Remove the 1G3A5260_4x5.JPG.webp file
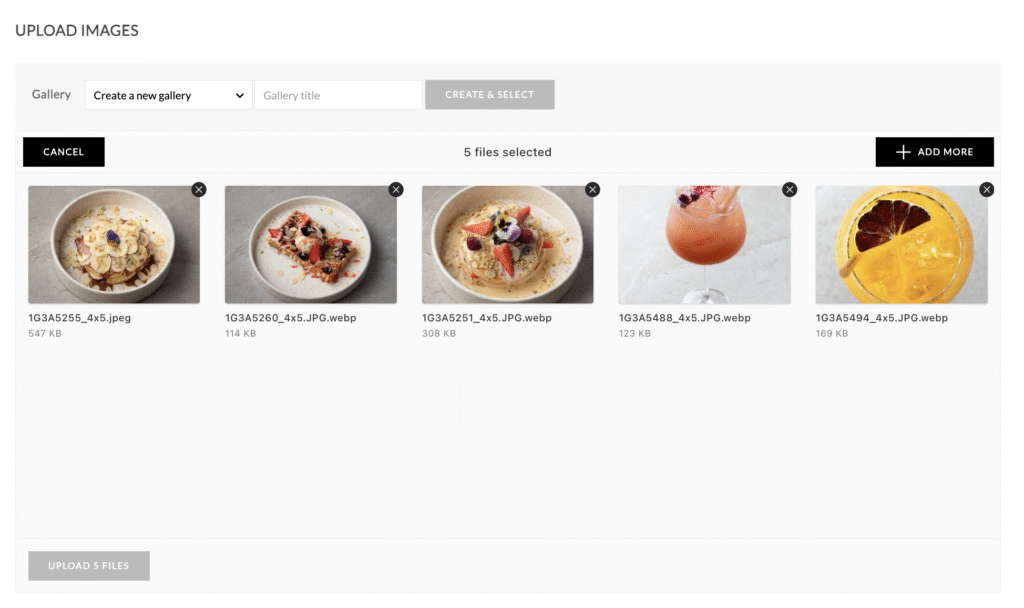This screenshot has height=608, width=1024. pos(396,189)
